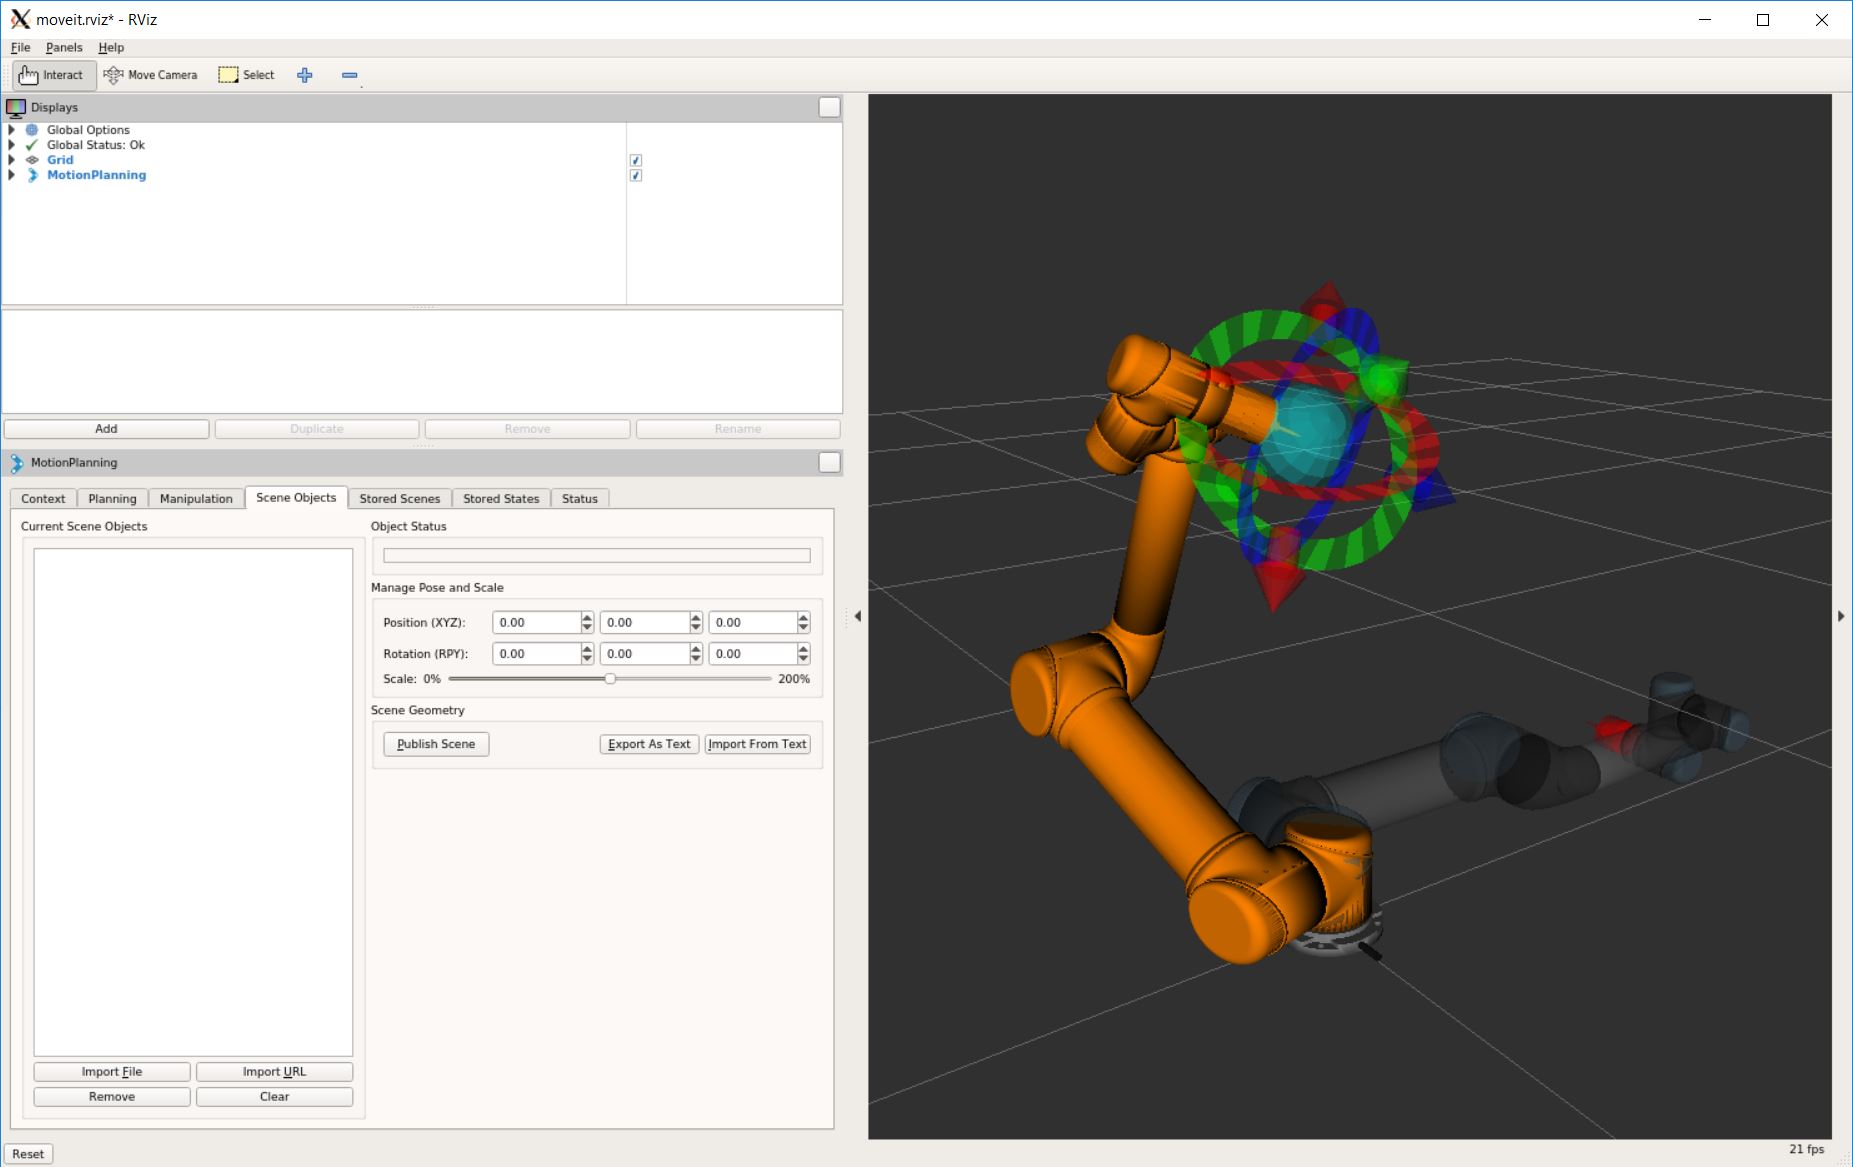Open the Panels menu
1853x1167 pixels.
pyautogui.click(x=63, y=47)
